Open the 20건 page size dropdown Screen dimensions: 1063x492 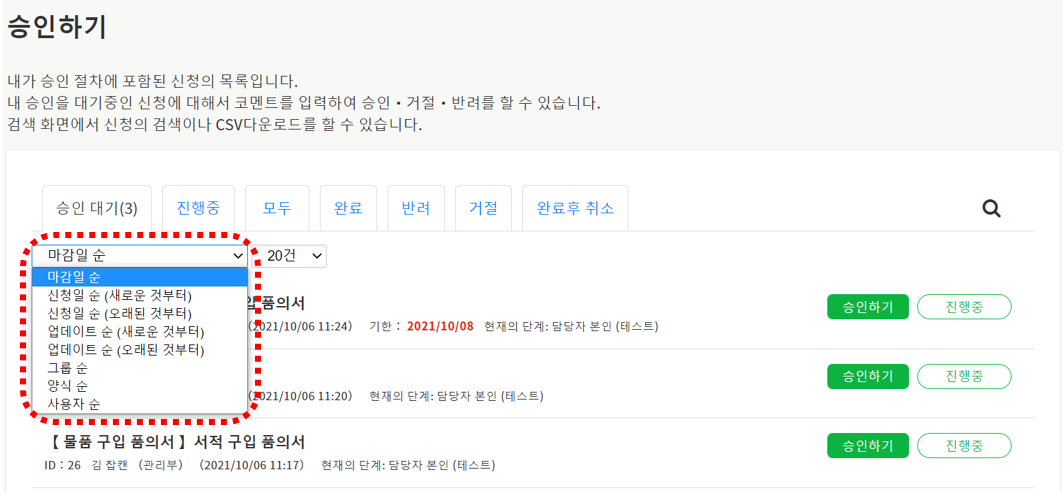296,256
